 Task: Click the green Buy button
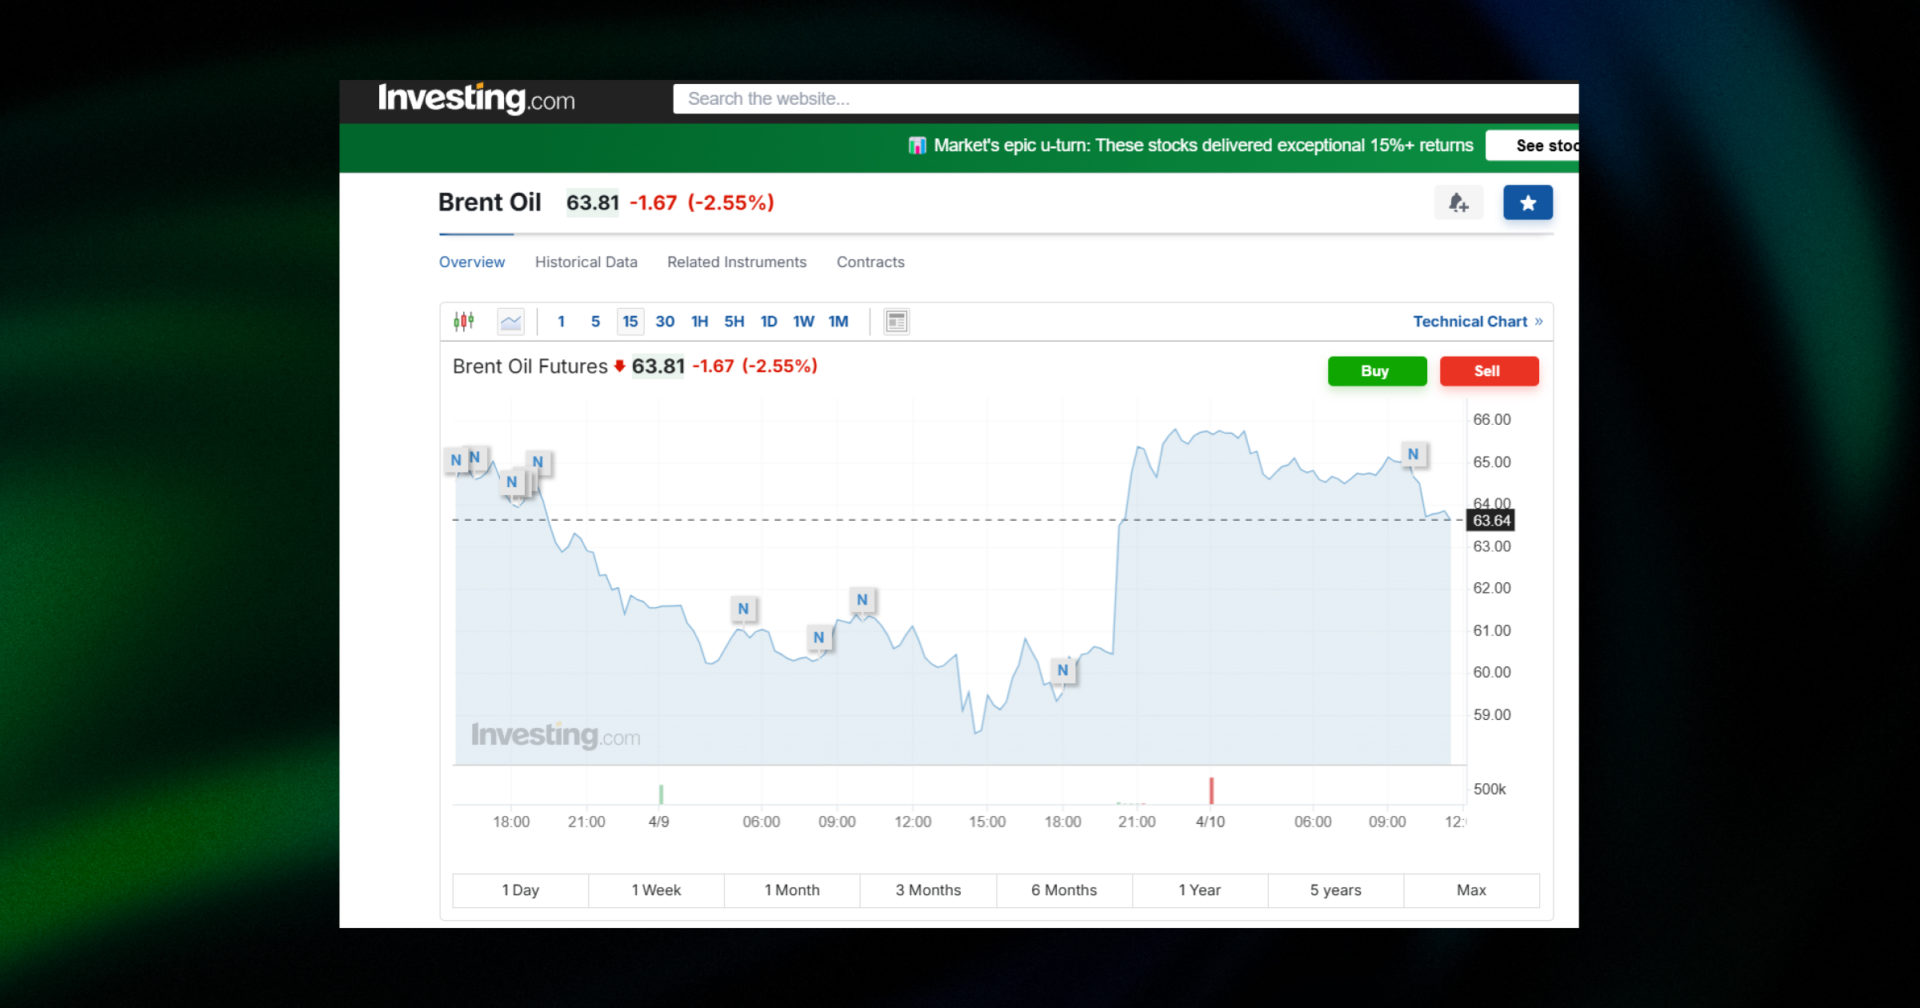(x=1376, y=371)
